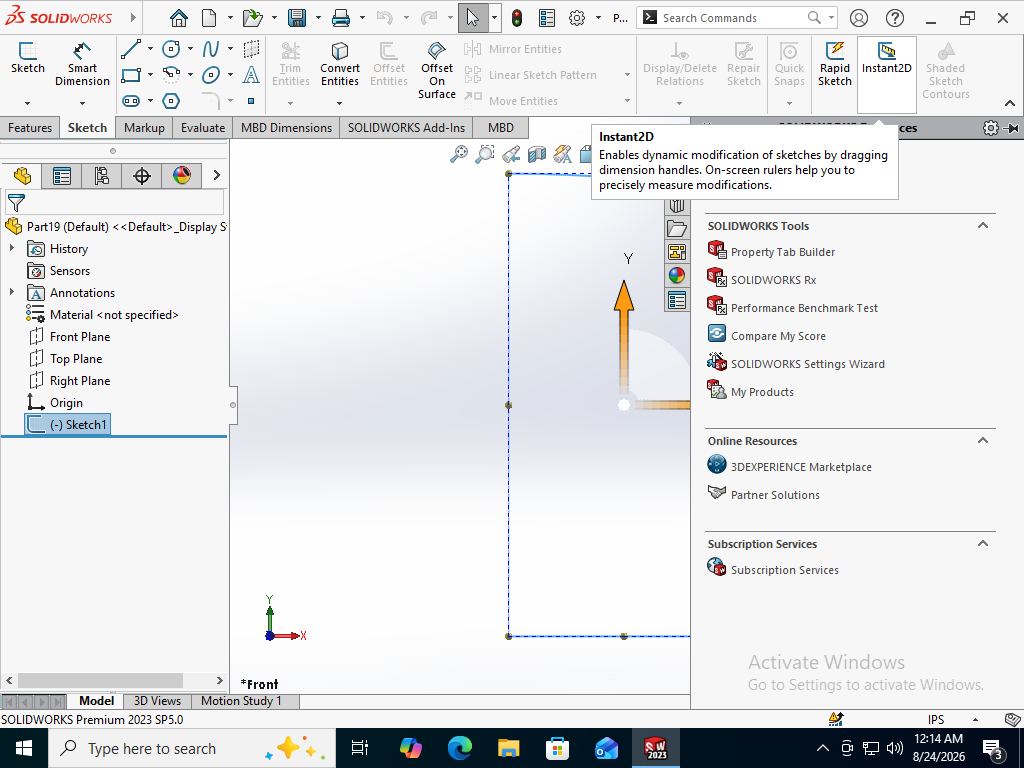Expand the Annotations tree node
1024x768 pixels.
tap(12, 292)
